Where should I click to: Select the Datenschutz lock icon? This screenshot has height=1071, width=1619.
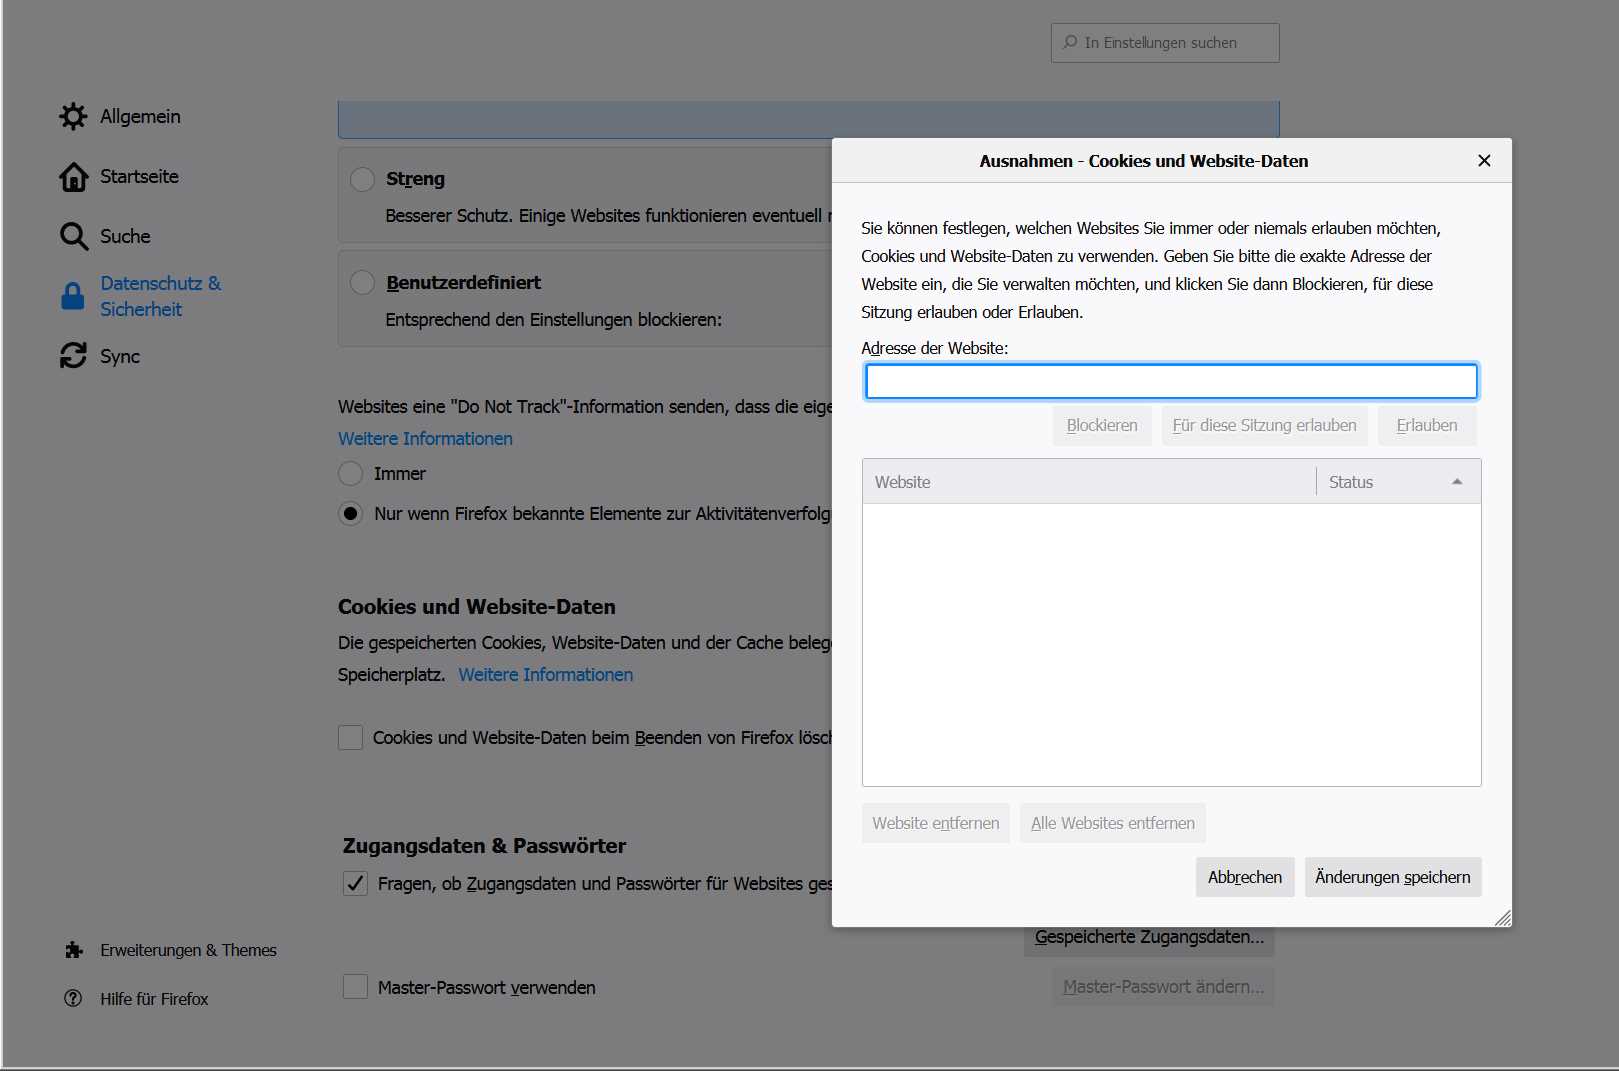(73, 296)
